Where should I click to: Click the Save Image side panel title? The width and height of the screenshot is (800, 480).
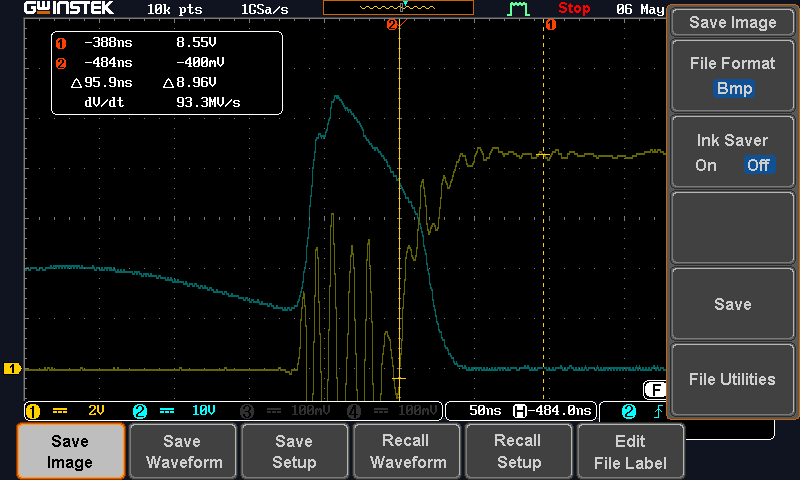pyautogui.click(x=733, y=22)
